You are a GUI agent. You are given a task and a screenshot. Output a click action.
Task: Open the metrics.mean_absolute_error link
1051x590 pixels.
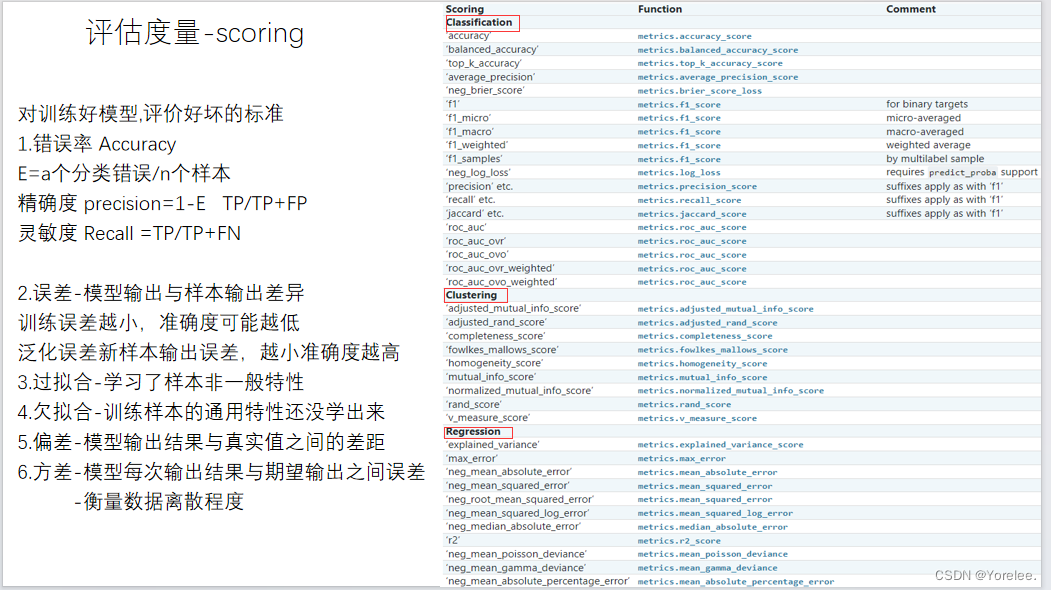(707, 473)
